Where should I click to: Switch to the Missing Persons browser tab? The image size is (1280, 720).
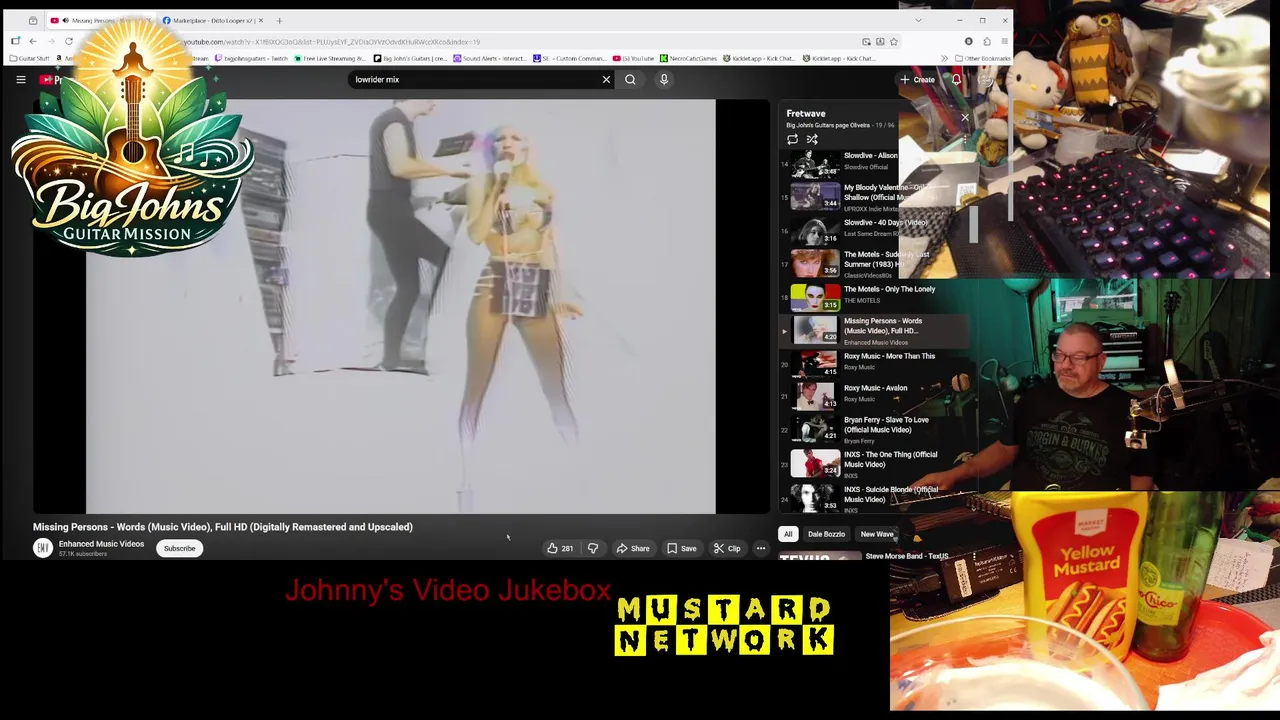[100, 20]
